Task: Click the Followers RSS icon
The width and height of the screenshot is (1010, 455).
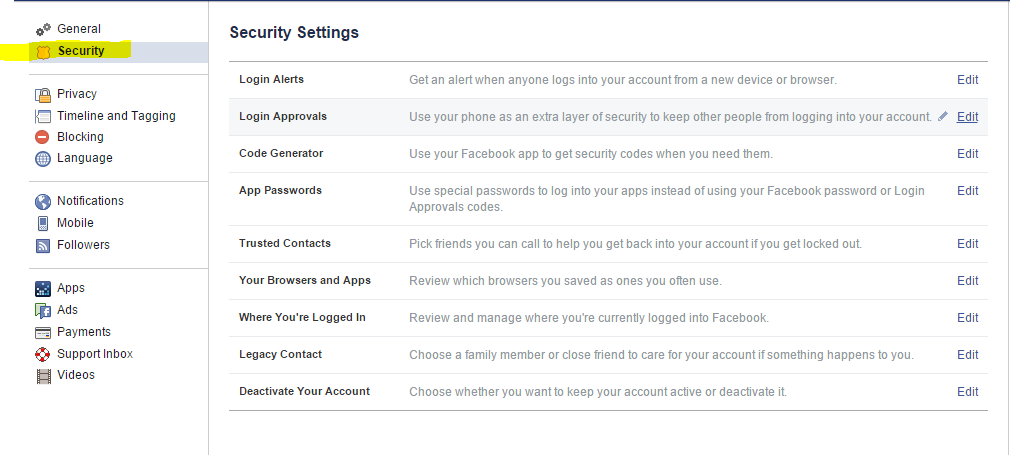Action: click(x=43, y=246)
